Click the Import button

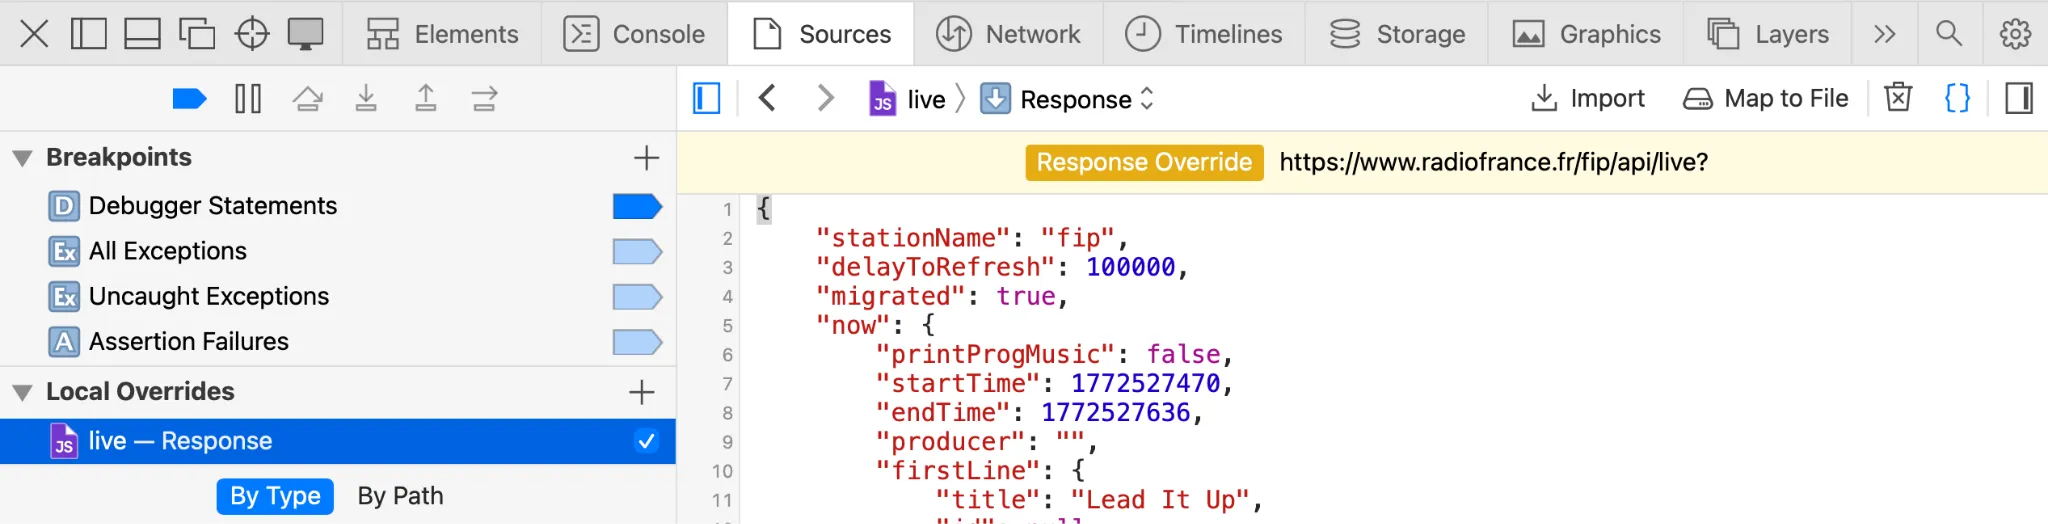1588,98
